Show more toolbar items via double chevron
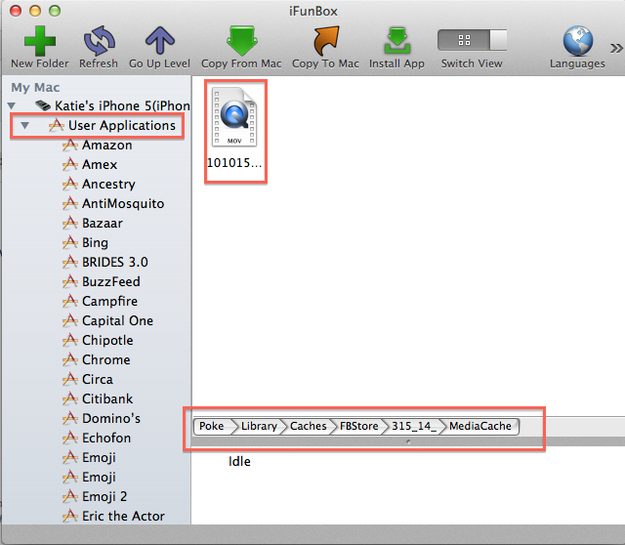 tap(616, 48)
